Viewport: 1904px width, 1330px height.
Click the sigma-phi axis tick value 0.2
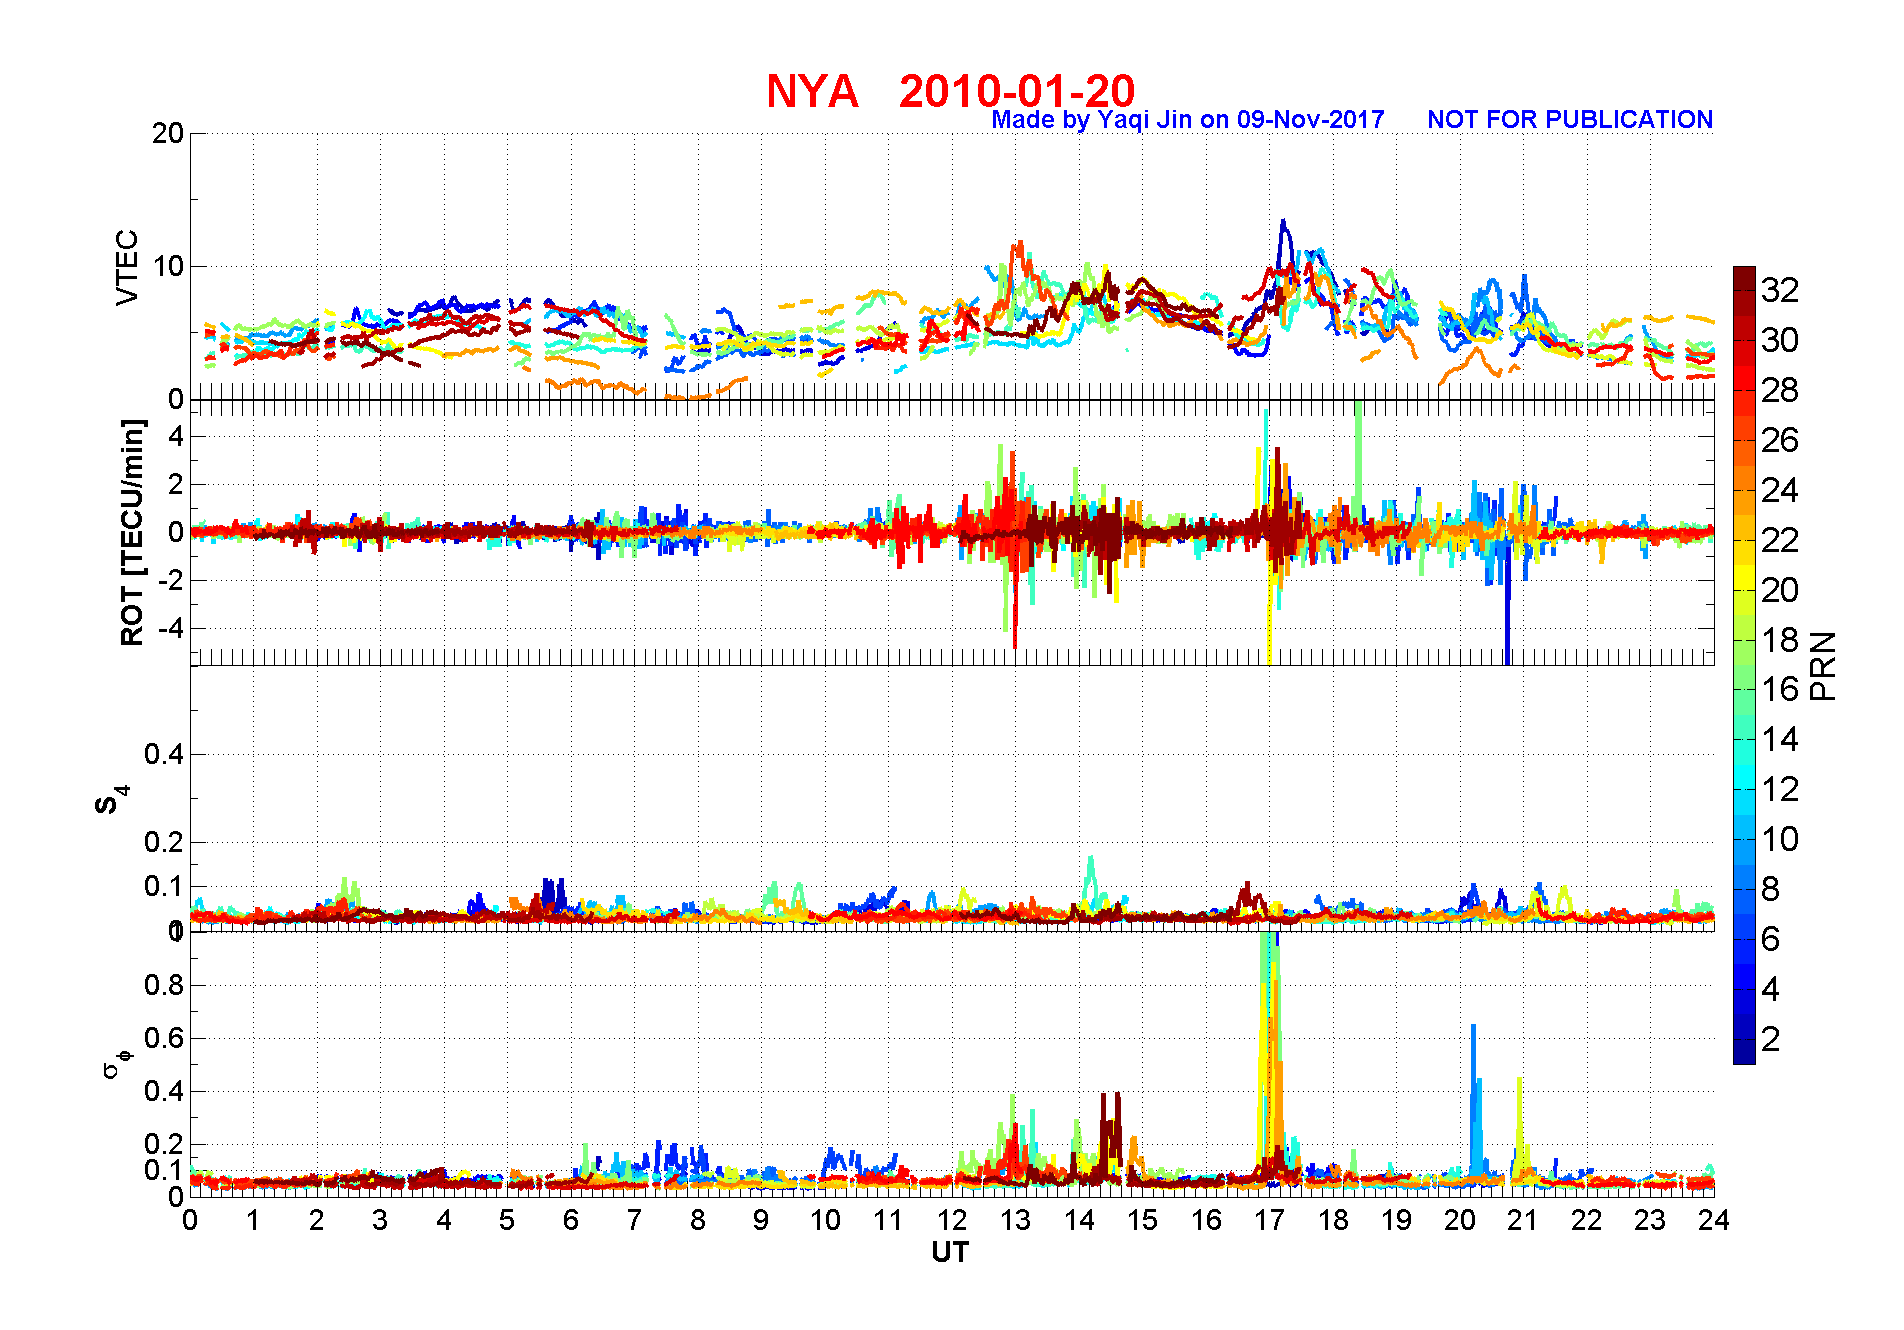[164, 1144]
